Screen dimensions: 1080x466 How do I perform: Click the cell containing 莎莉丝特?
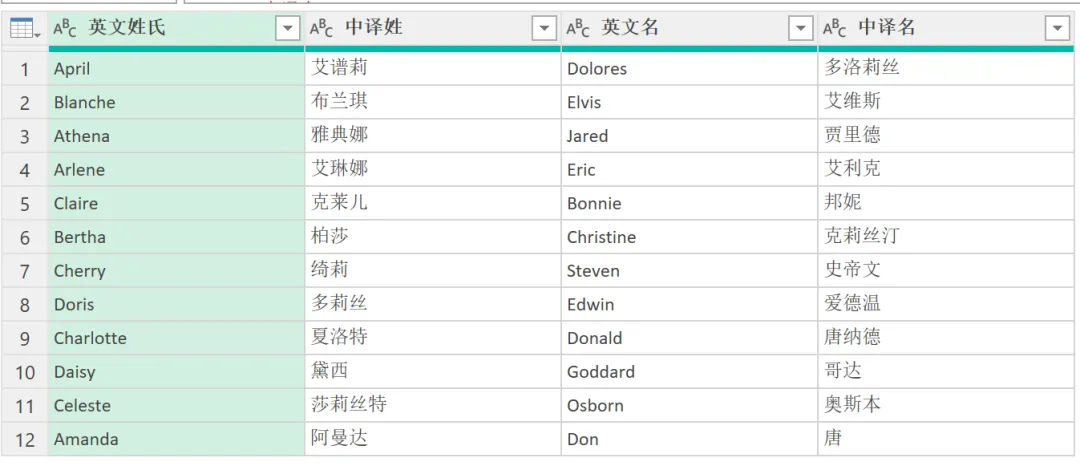[433, 405]
